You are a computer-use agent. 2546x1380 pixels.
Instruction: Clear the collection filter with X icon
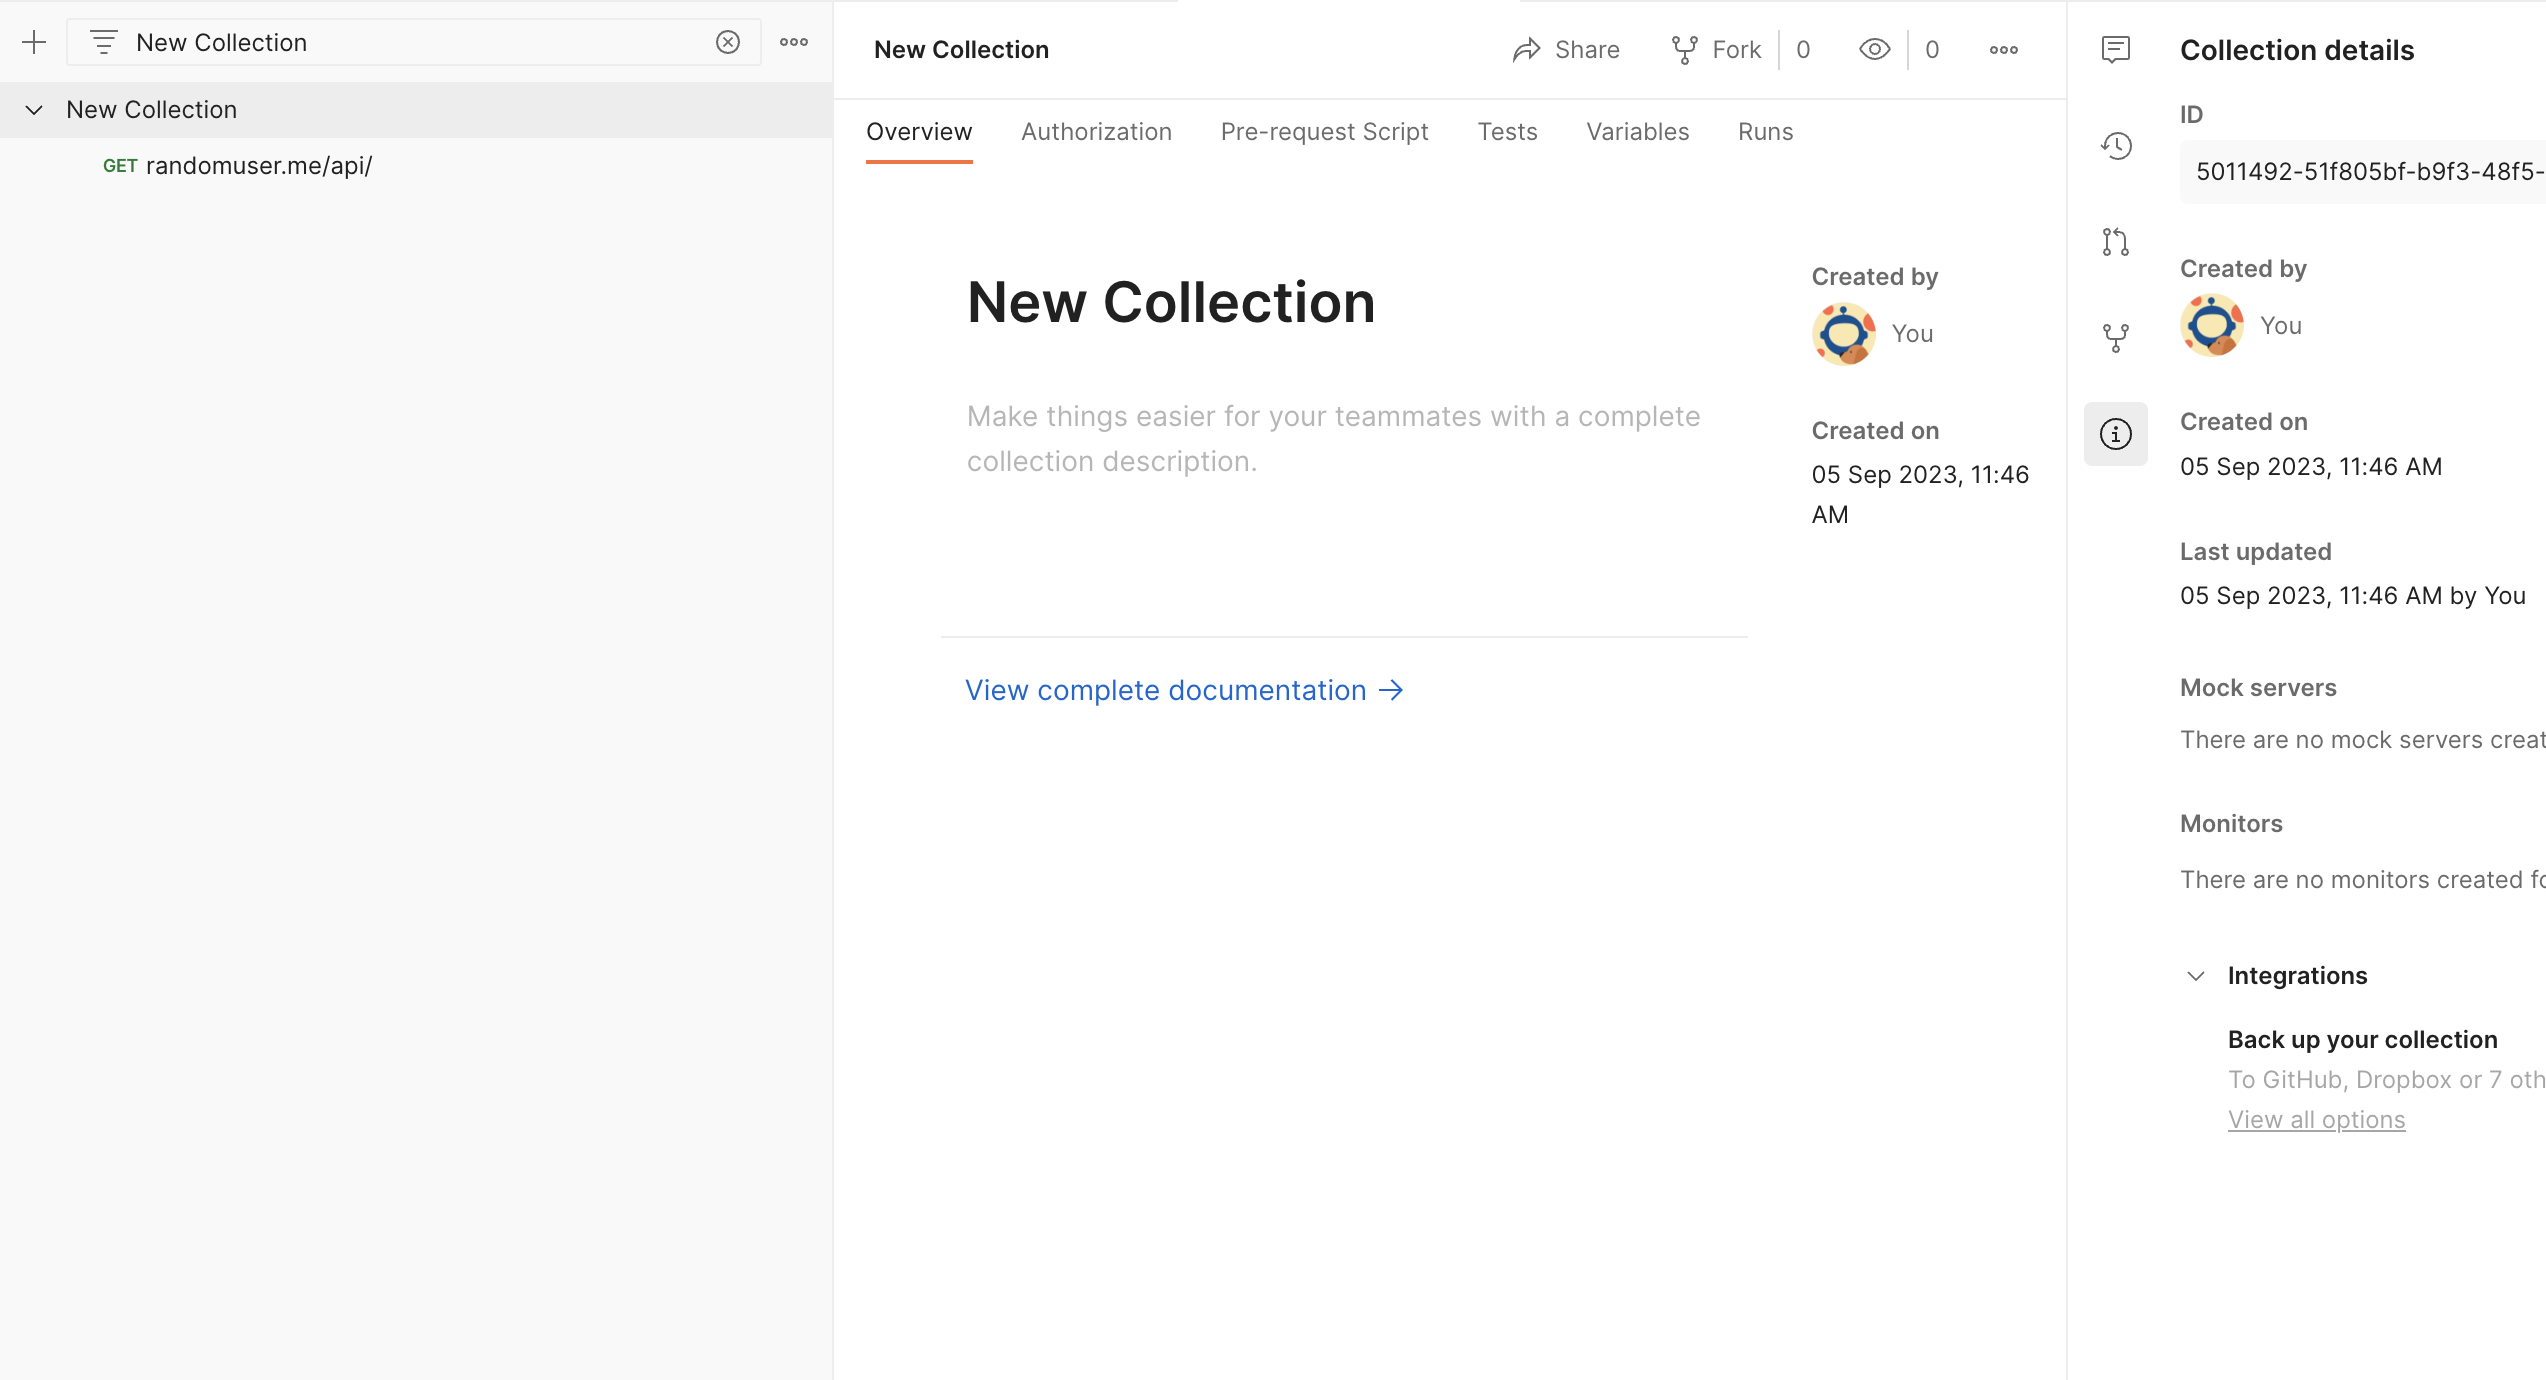[728, 42]
